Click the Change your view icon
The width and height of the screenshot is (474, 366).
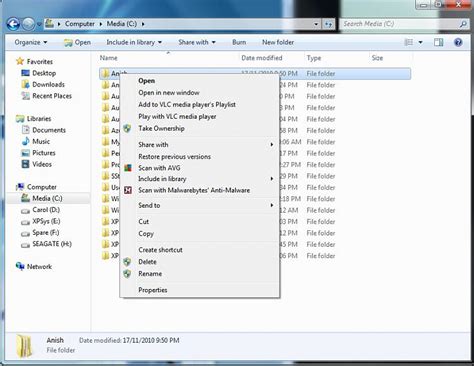pos(409,42)
